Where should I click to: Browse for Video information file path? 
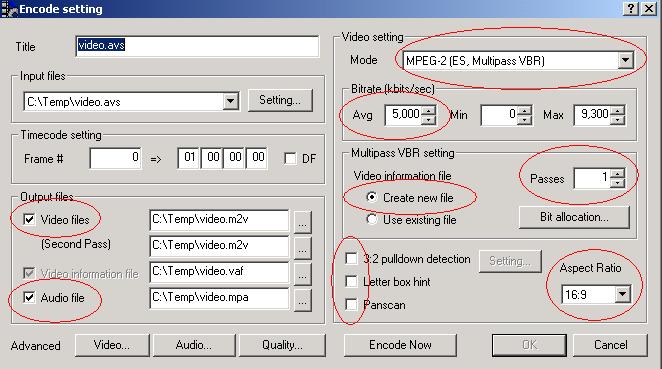click(302, 274)
